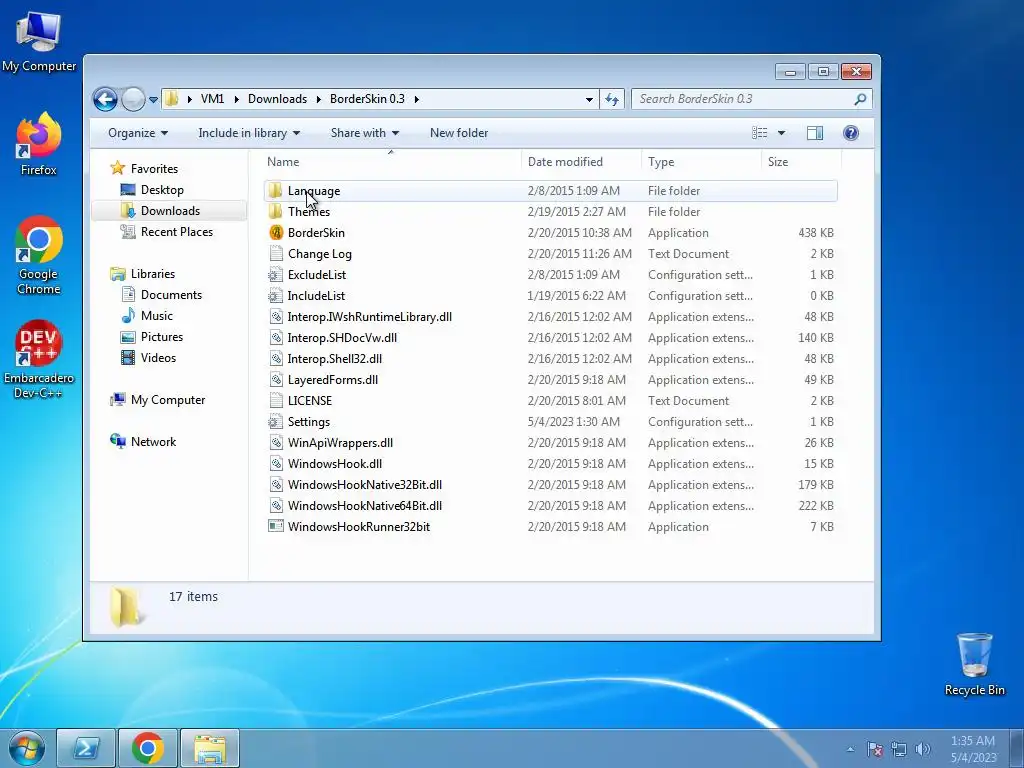Open the Organize menu
Image resolution: width=1024 pixels, height=768 pixels.
click(x=138, y=133)
